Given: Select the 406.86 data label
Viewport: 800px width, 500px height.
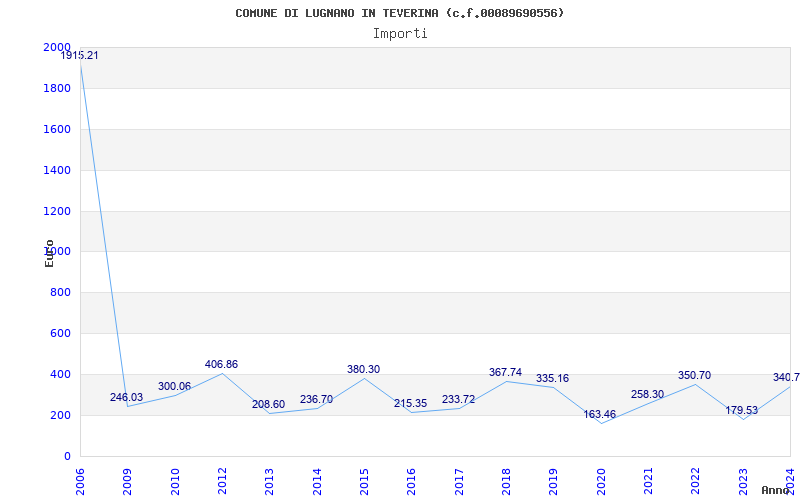Looking at the screenshot, I should (x=221, y=364).
